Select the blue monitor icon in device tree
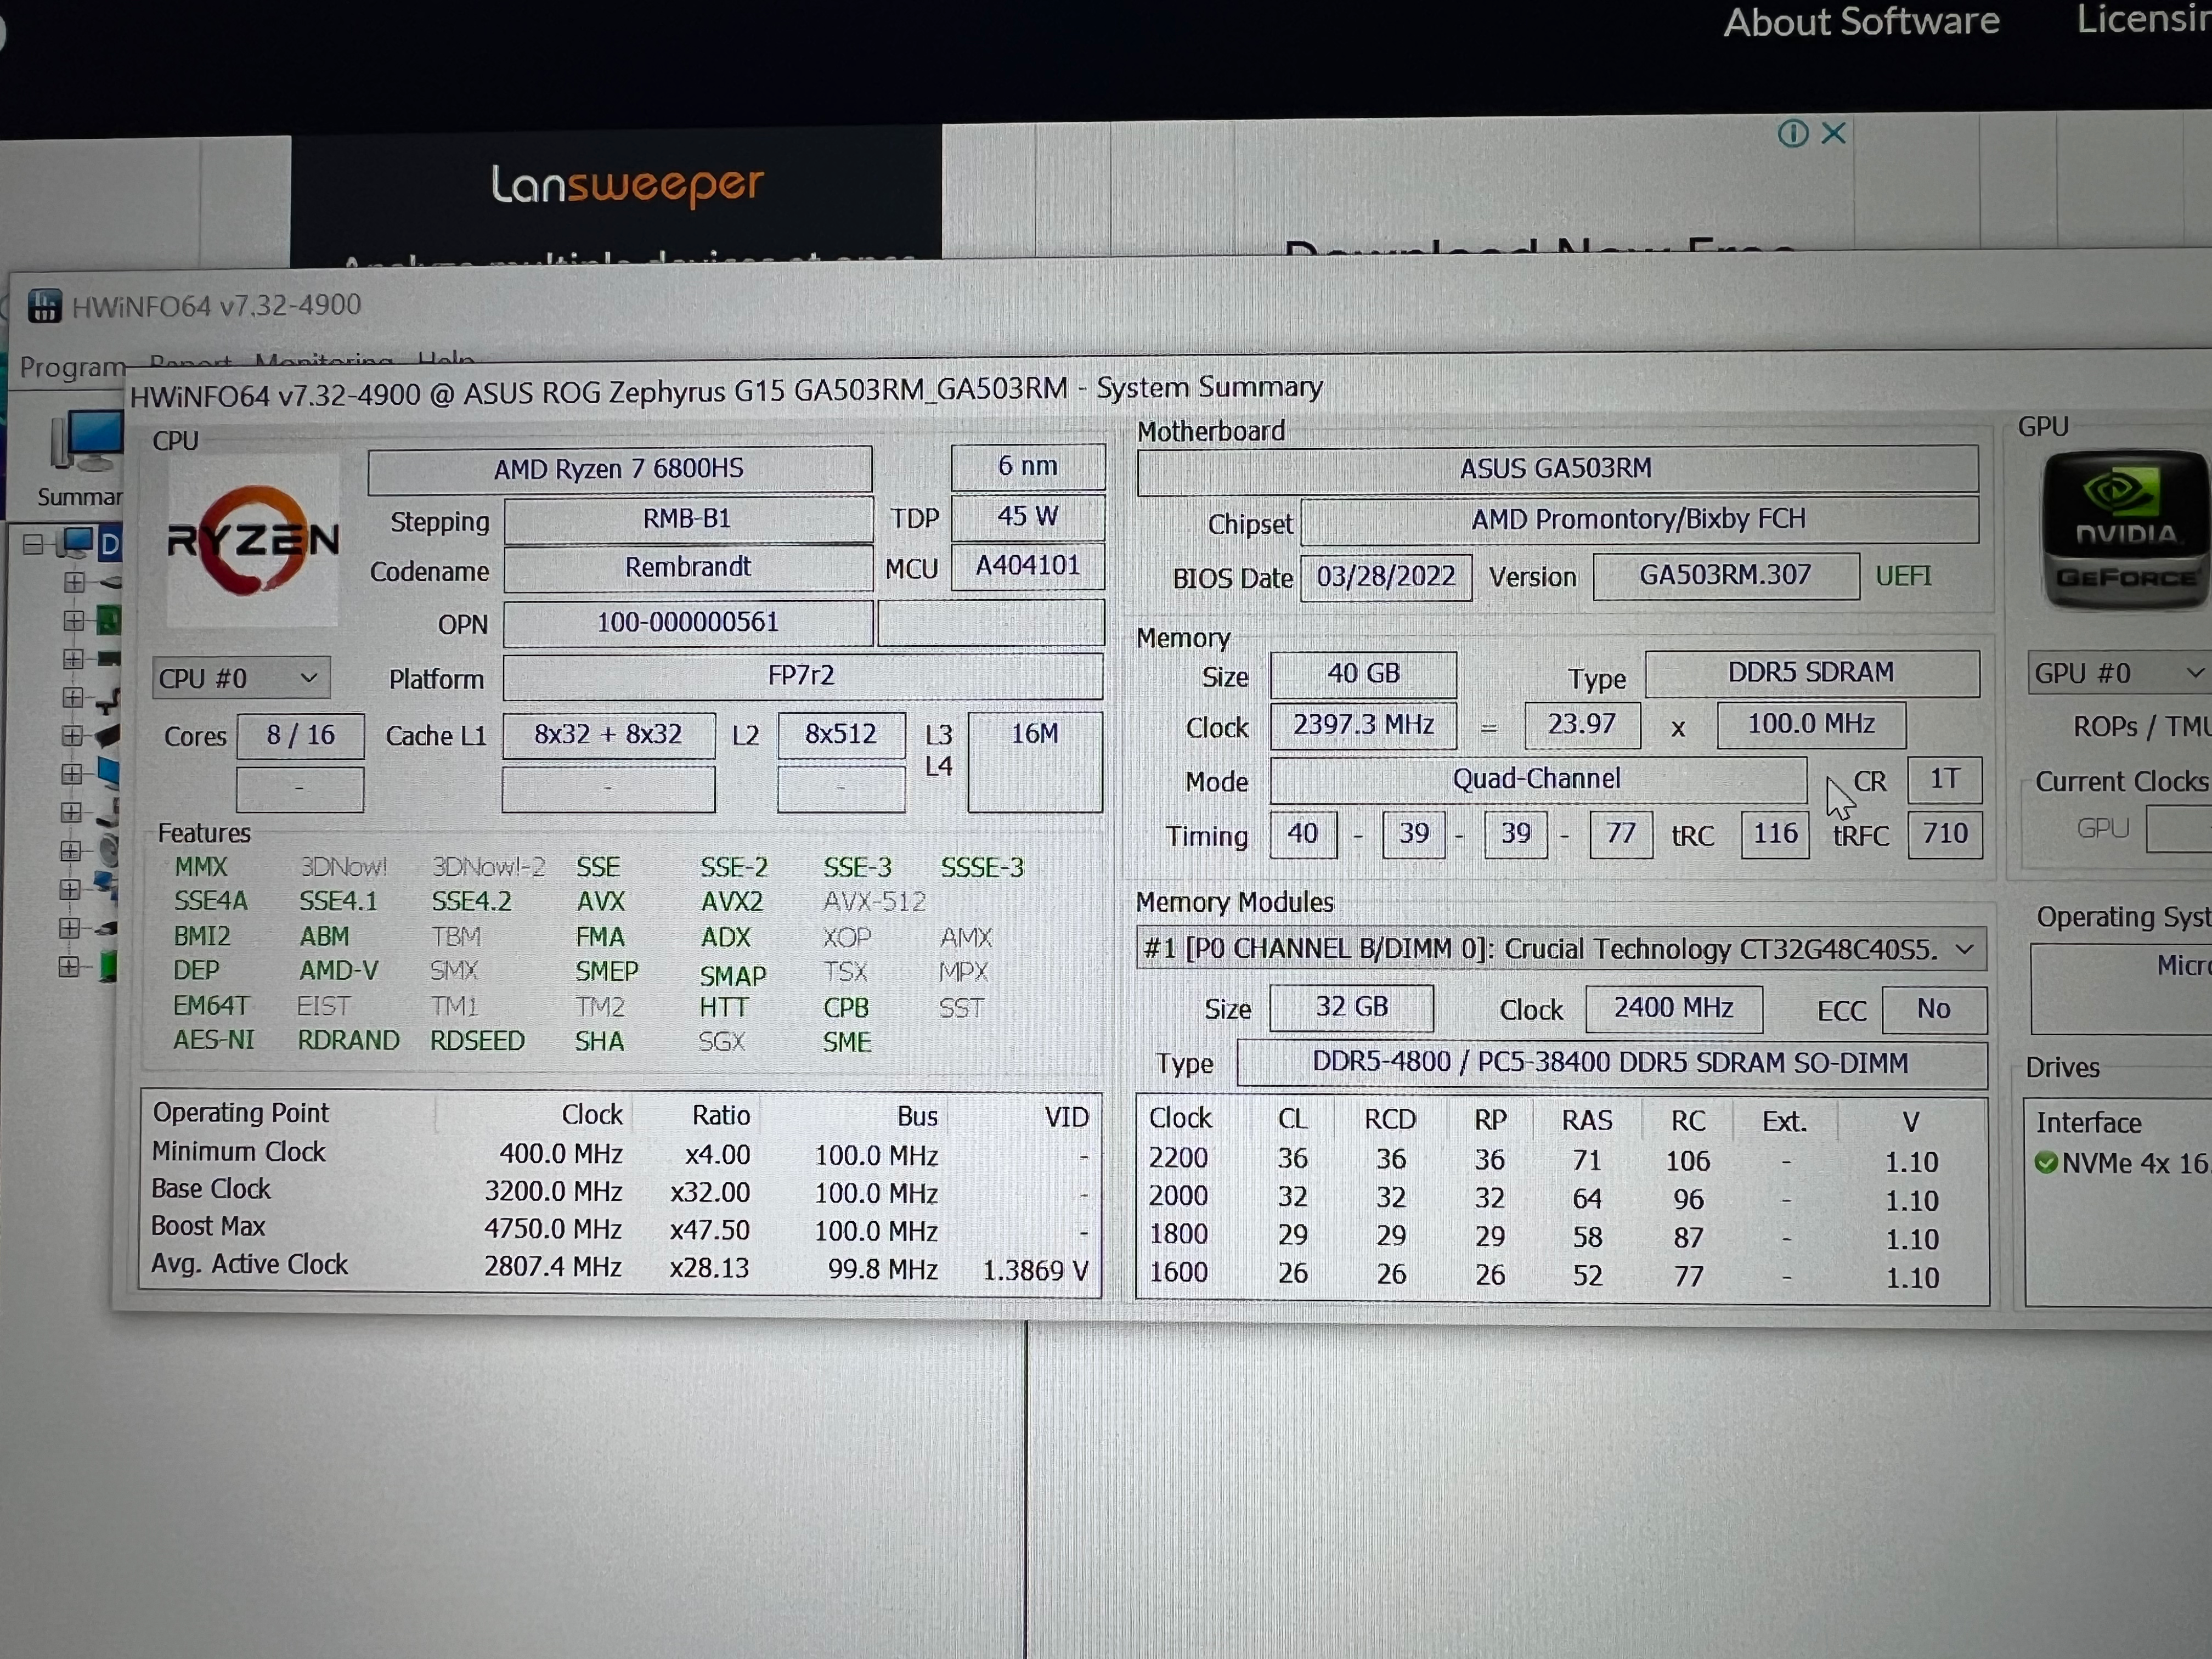This screenshot has width=2212, height=1659. (x=108, y=773)
